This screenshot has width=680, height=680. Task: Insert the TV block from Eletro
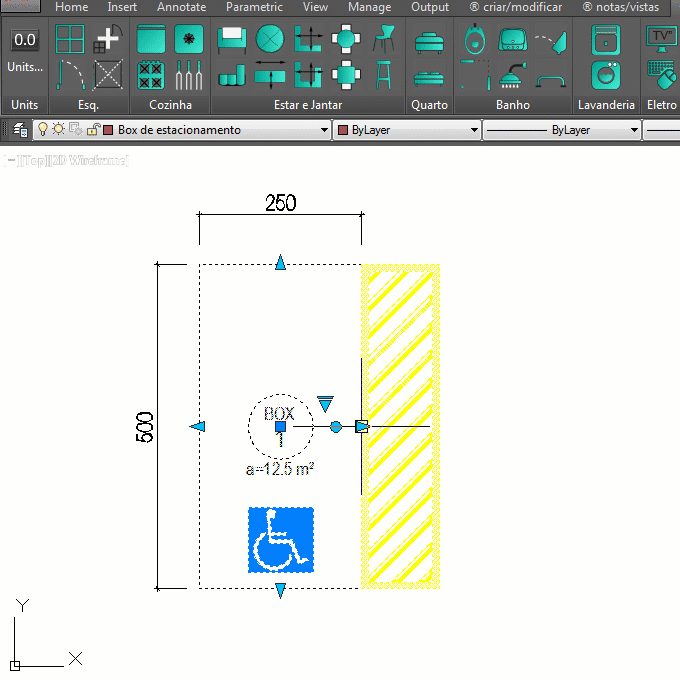(661, 38)
